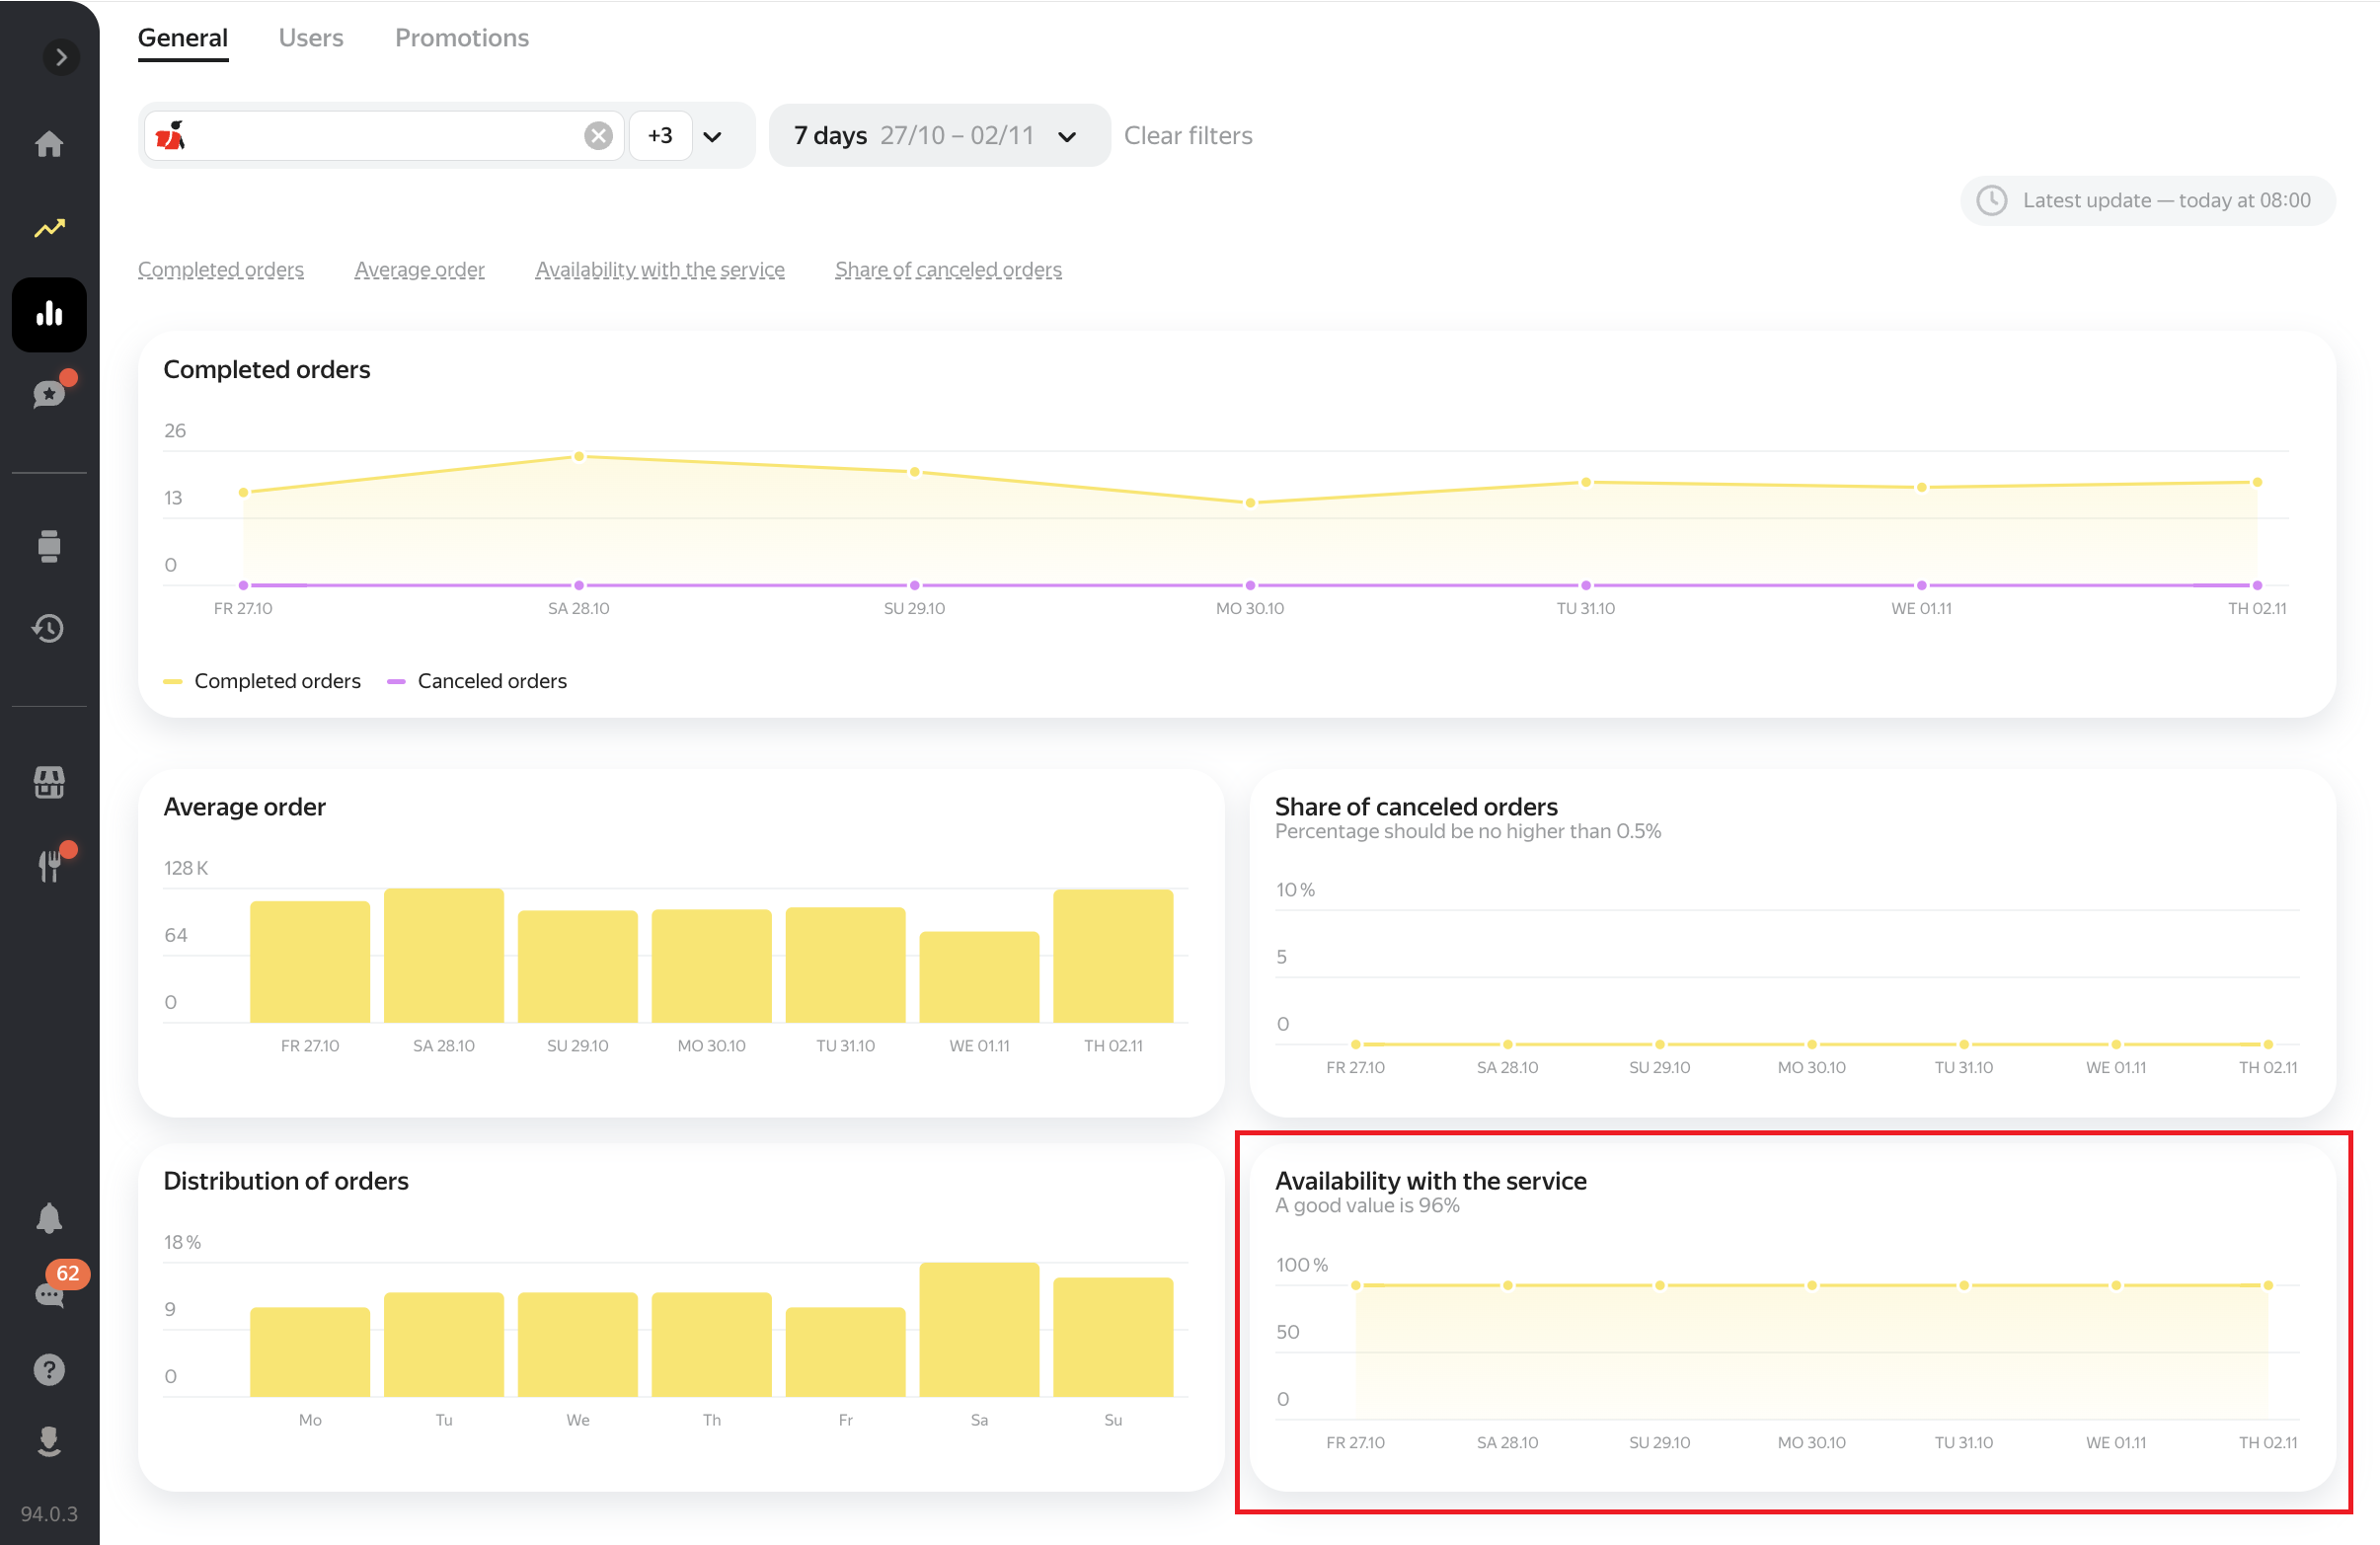Screen dimensions: 2380x1545
Task: Click the SA 28.10 point on Completed orders line
Action: 579,457
